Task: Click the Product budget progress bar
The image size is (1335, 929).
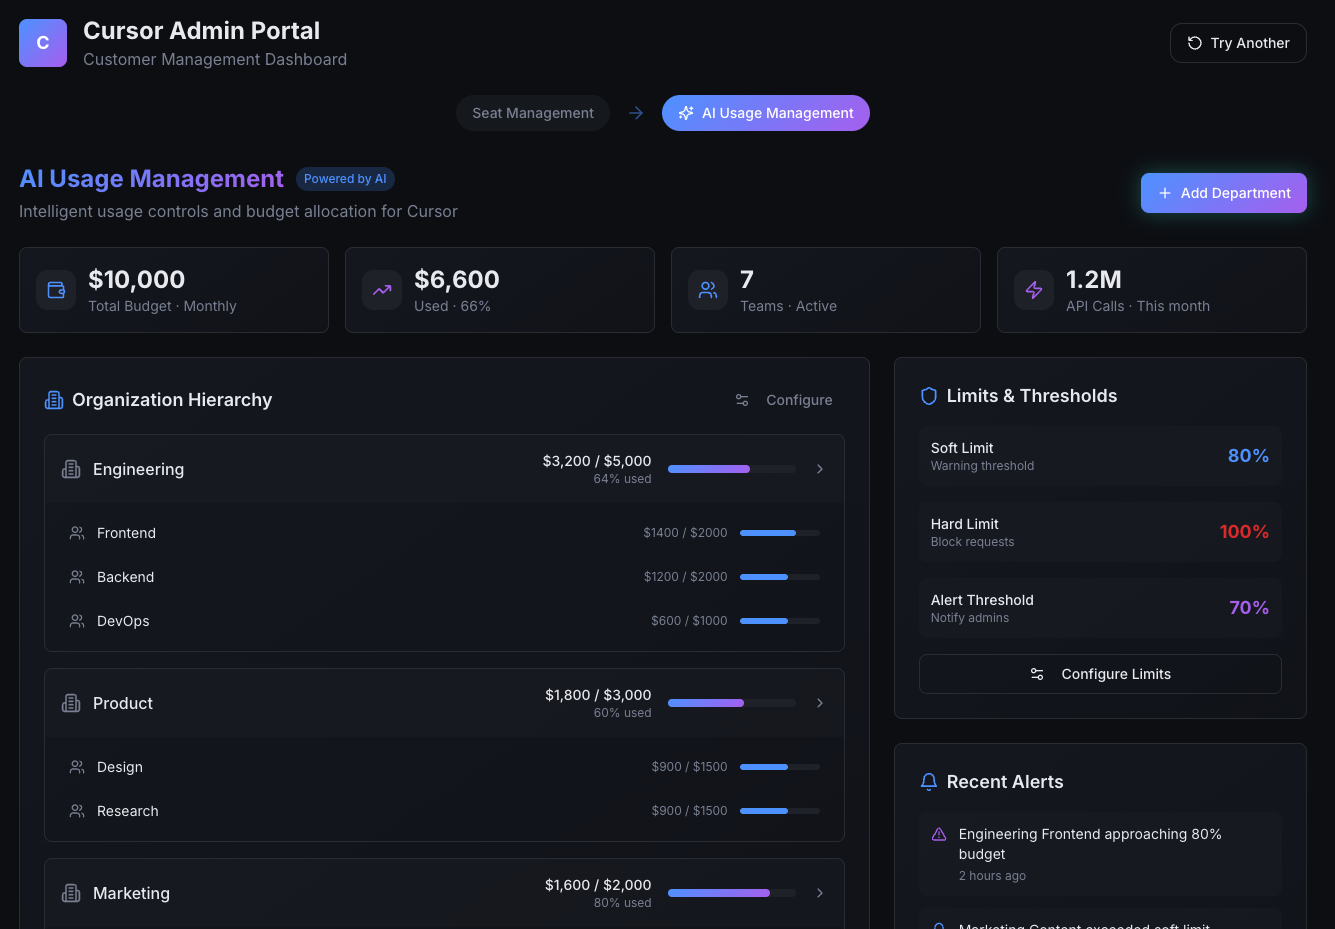Action: 732,703
